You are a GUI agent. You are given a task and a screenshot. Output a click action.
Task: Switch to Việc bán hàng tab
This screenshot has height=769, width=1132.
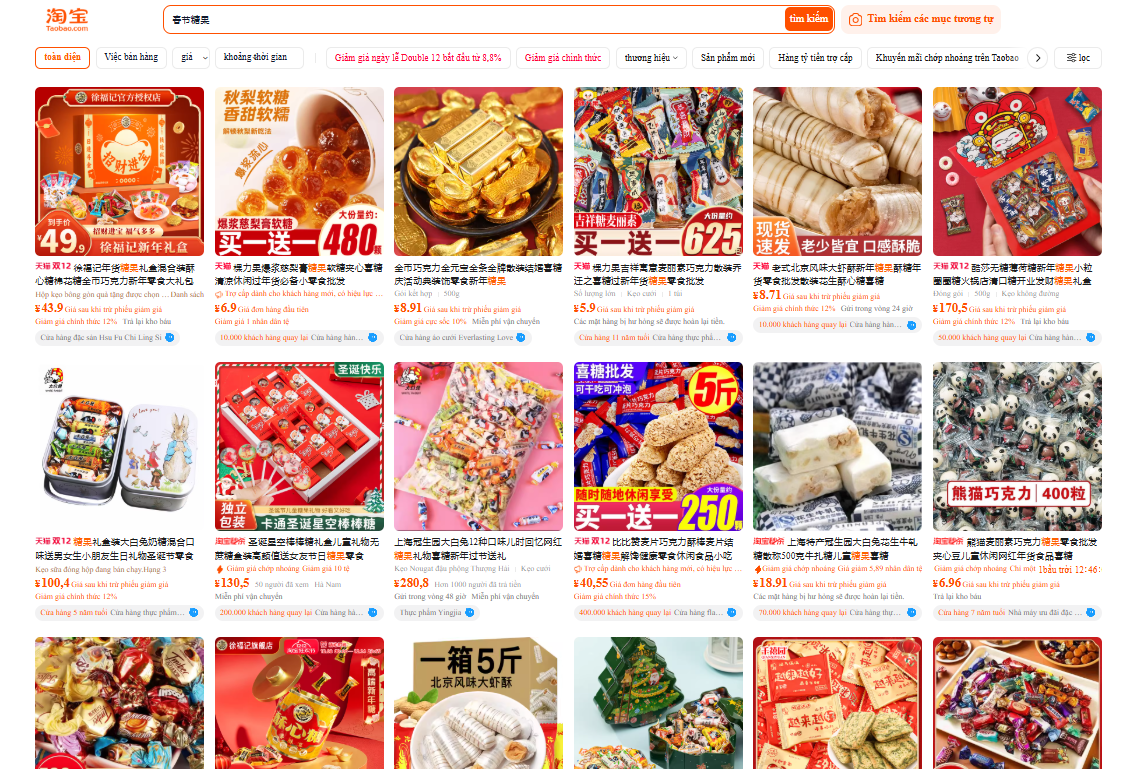pyautogui.click(x=131, y=58)
